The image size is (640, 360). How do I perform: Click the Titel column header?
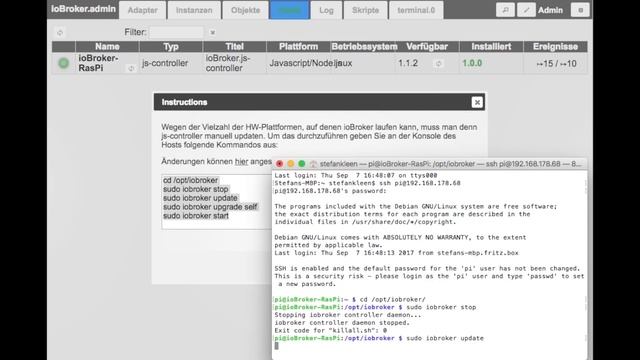tap(234, 47)
